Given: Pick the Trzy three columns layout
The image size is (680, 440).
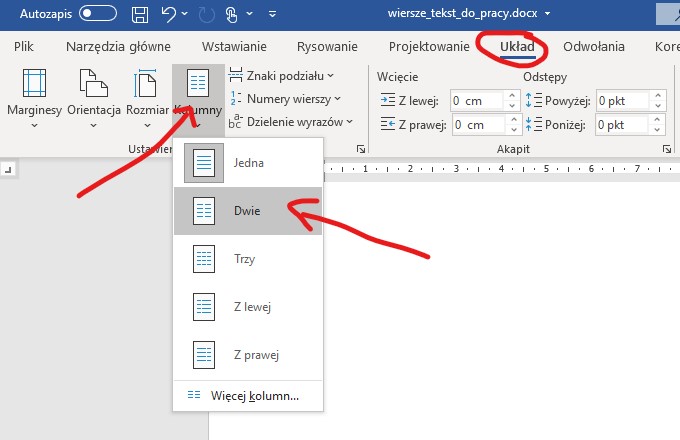Looking at the screenshot, I should click(x=248, y=258).
